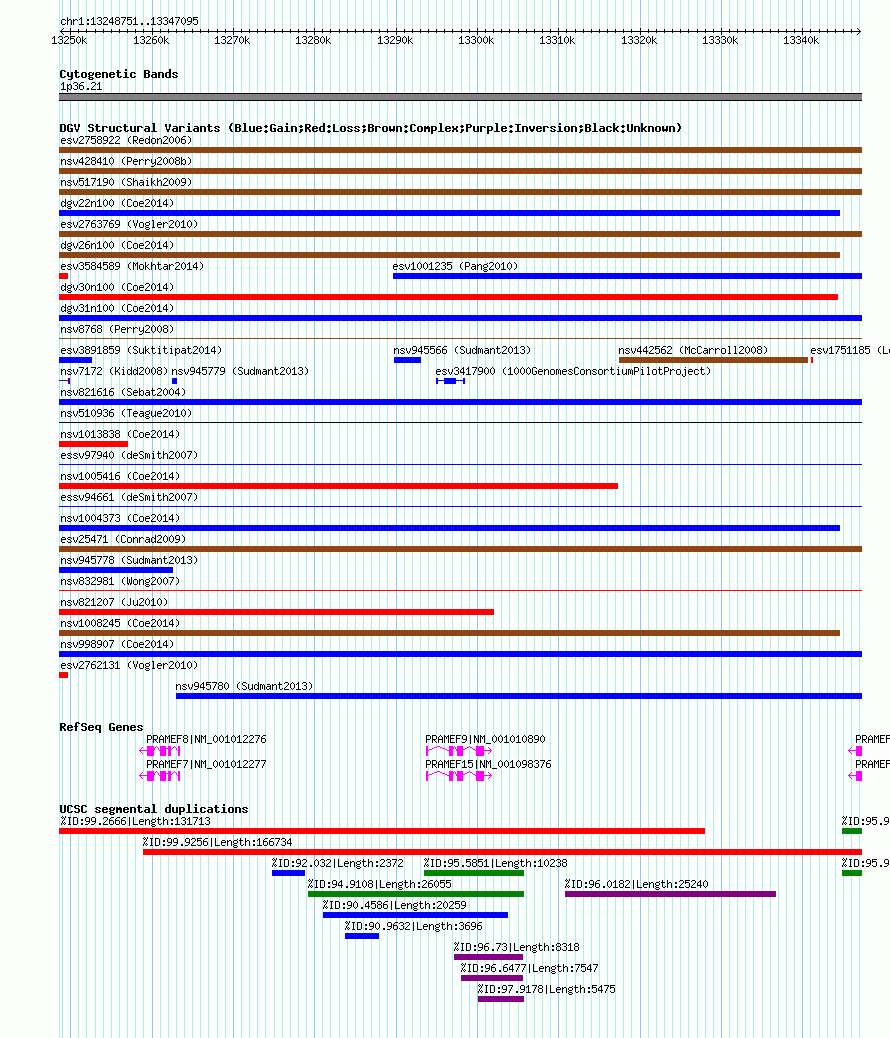Click the chr1:13248751..13347095 region label
The height and width of the screenshot is (1038, 890).
(129, 21)
